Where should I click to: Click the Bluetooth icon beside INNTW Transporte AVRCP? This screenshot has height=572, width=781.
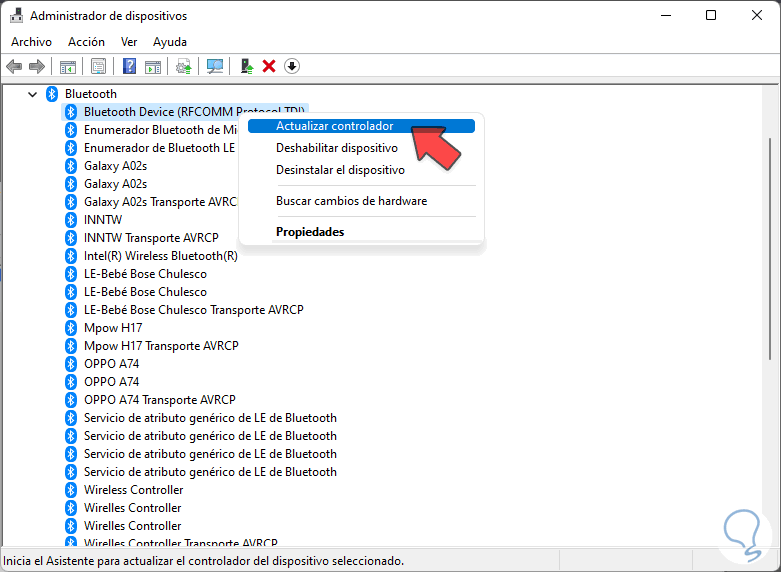pyautogui.click(x=71, y=238)
